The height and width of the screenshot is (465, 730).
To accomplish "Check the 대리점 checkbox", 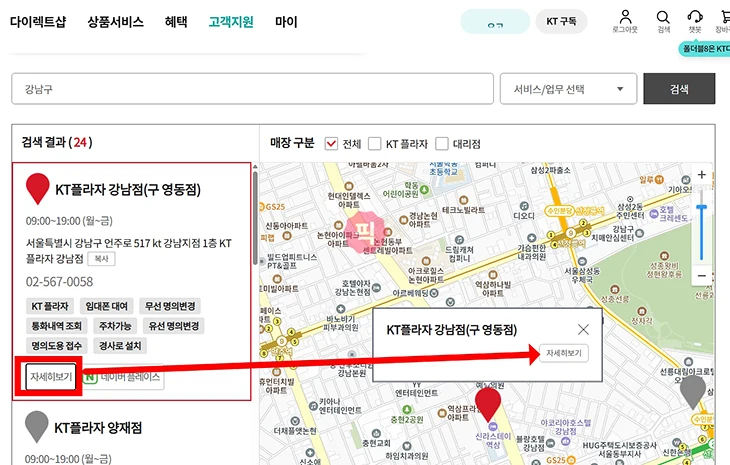I will pyautogui.click(x=442, y=144).
